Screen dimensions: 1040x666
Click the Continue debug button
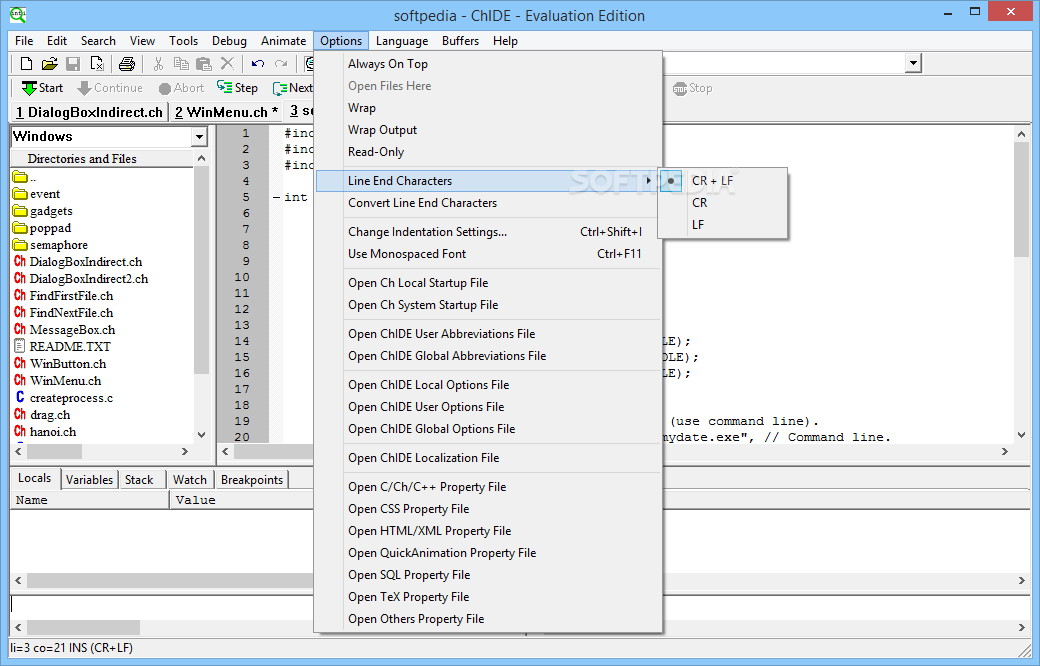tap(109, 88)
